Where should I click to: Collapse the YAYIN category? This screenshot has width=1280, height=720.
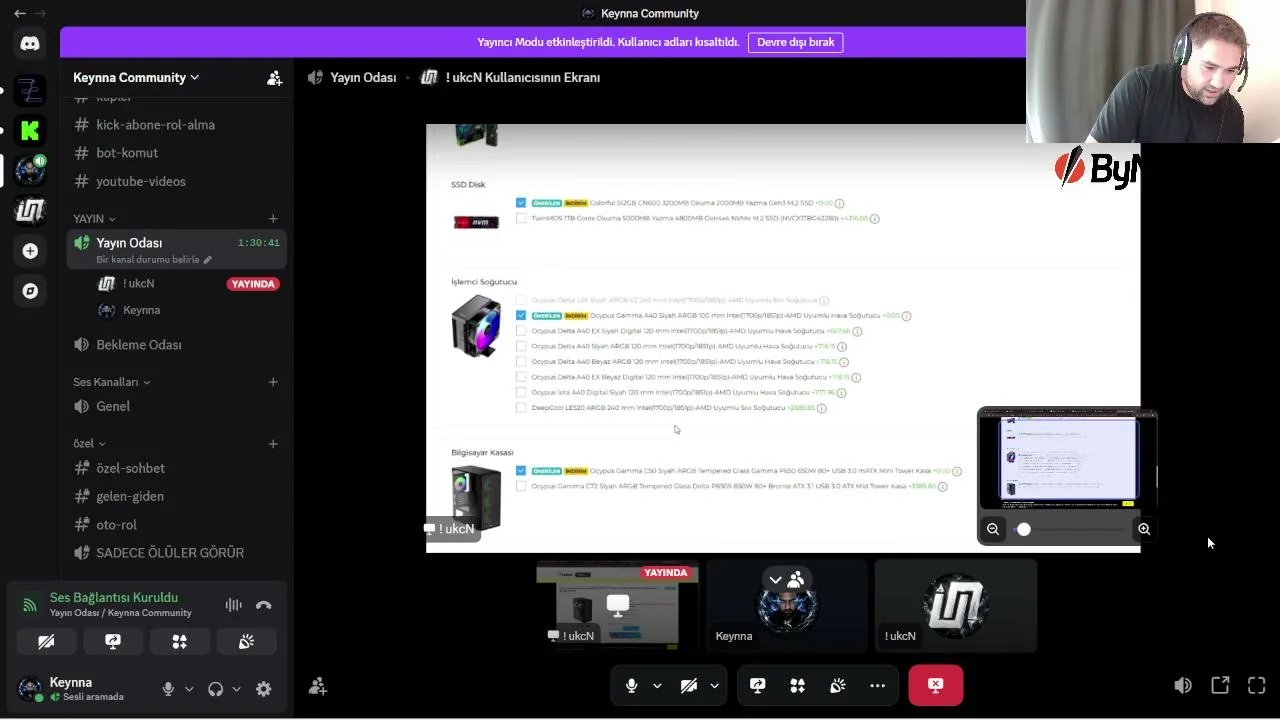[x=94, y=219]
